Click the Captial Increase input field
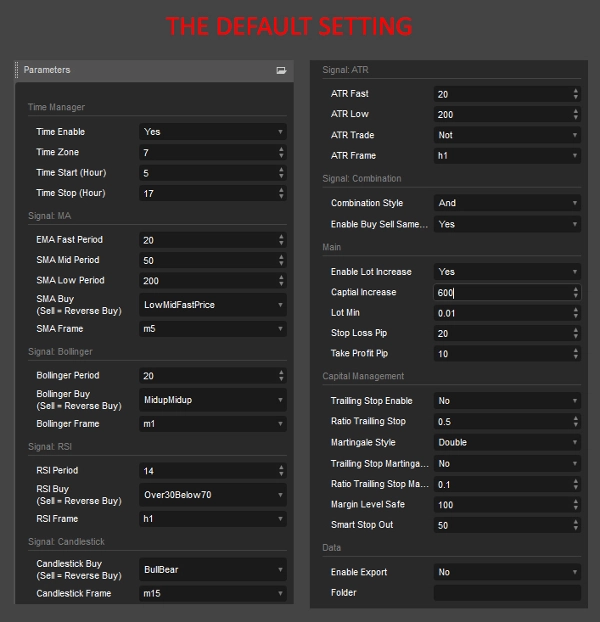This screenshot has width=600, height=622. [x=500, y=293]
